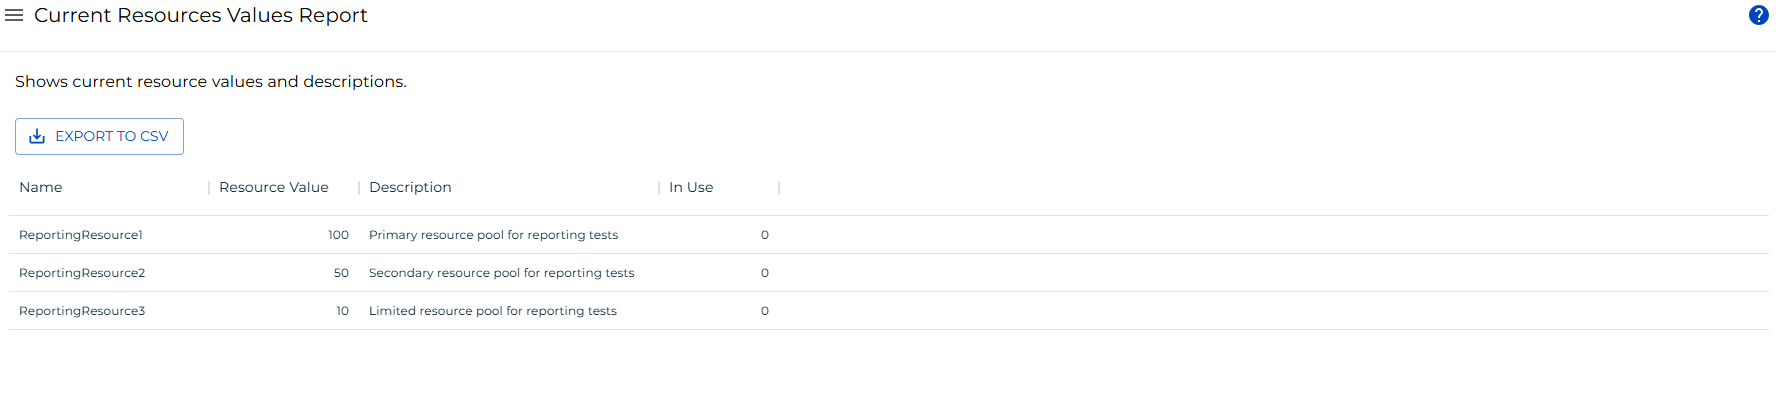Click the Export to CSV button
The height and width of the screenshot is (409, 1776).
[x=99, y=137]
